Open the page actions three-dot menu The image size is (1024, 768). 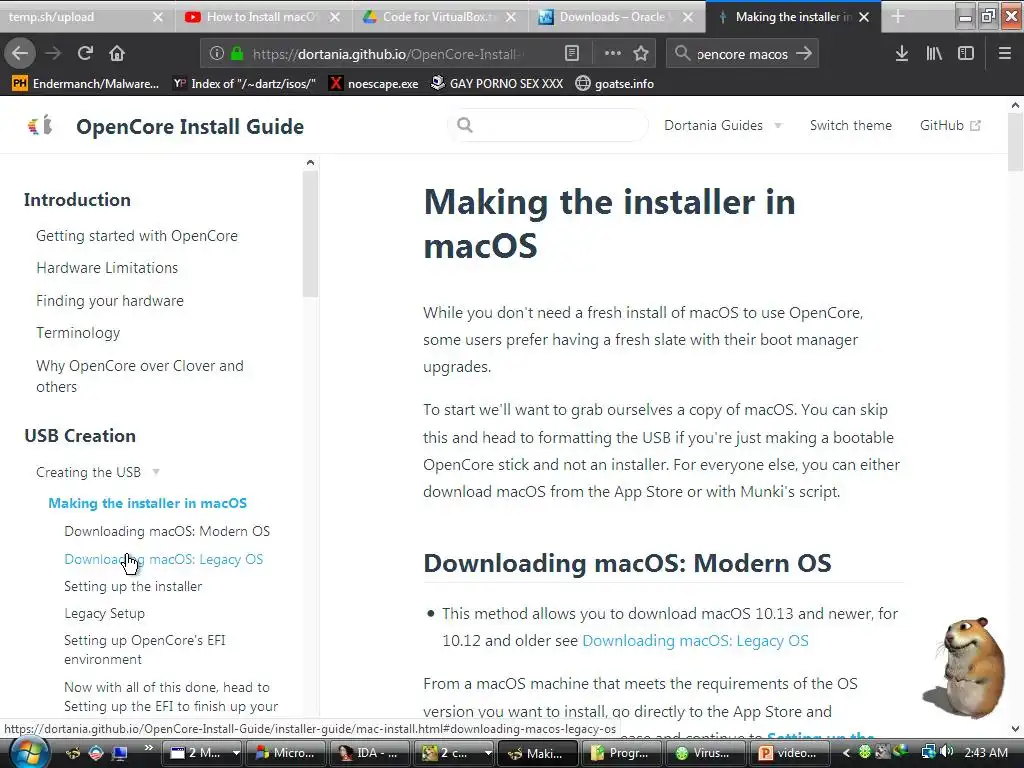[613, 54]
